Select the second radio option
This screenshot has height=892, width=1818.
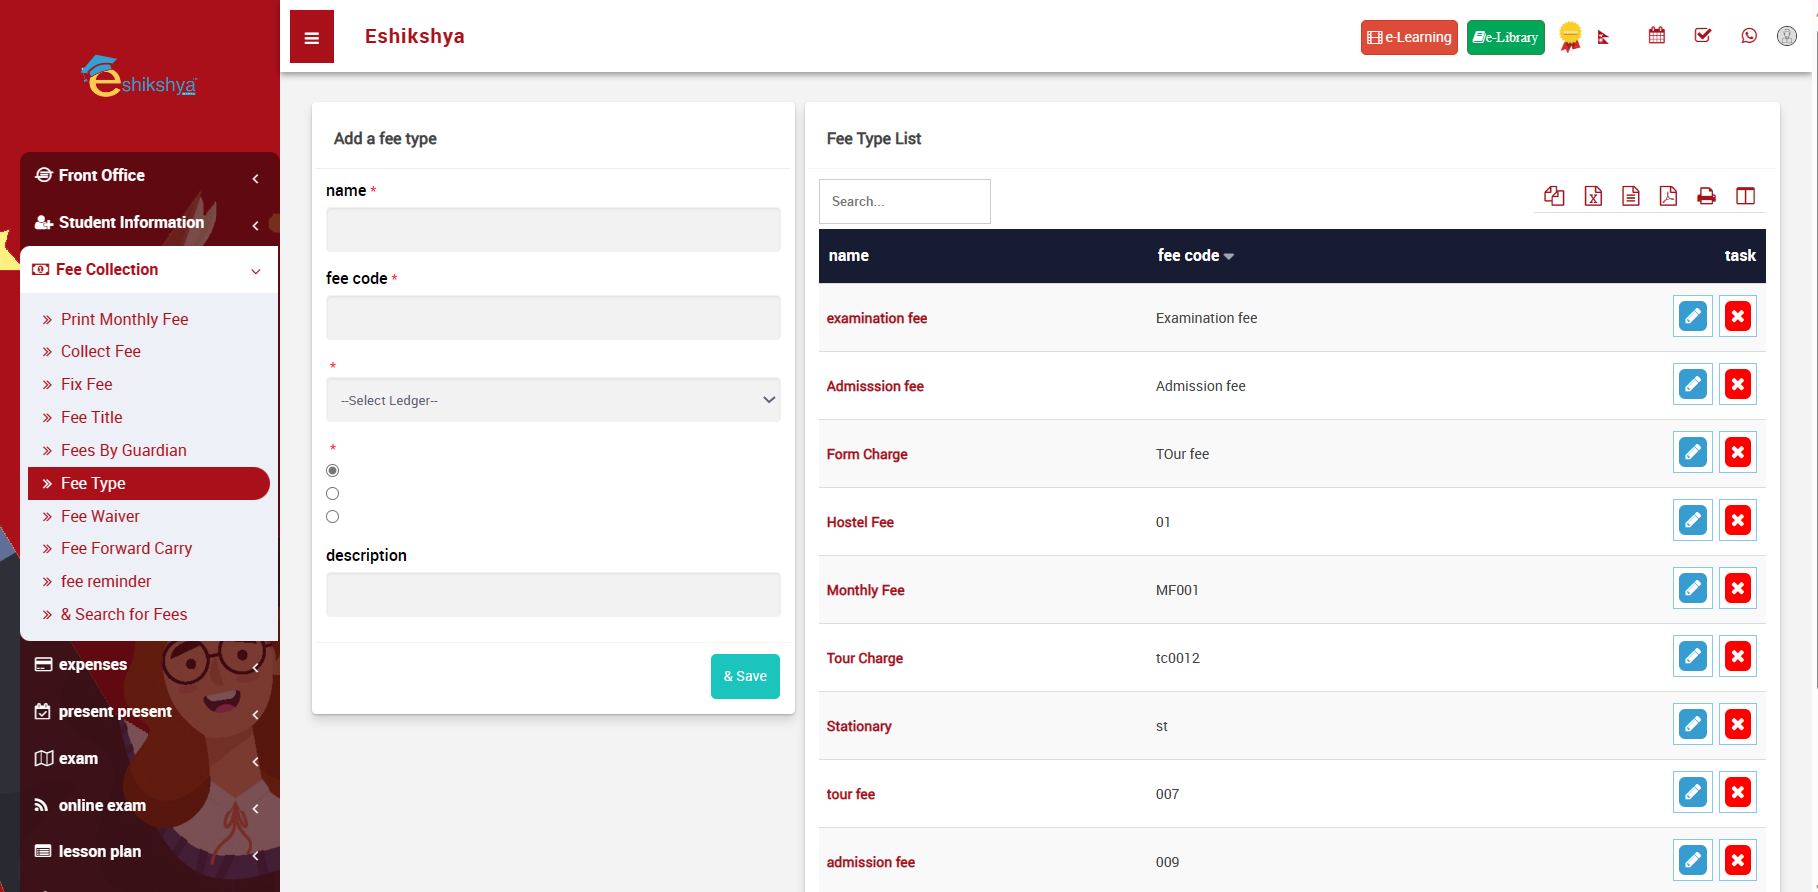click(333, 494)
